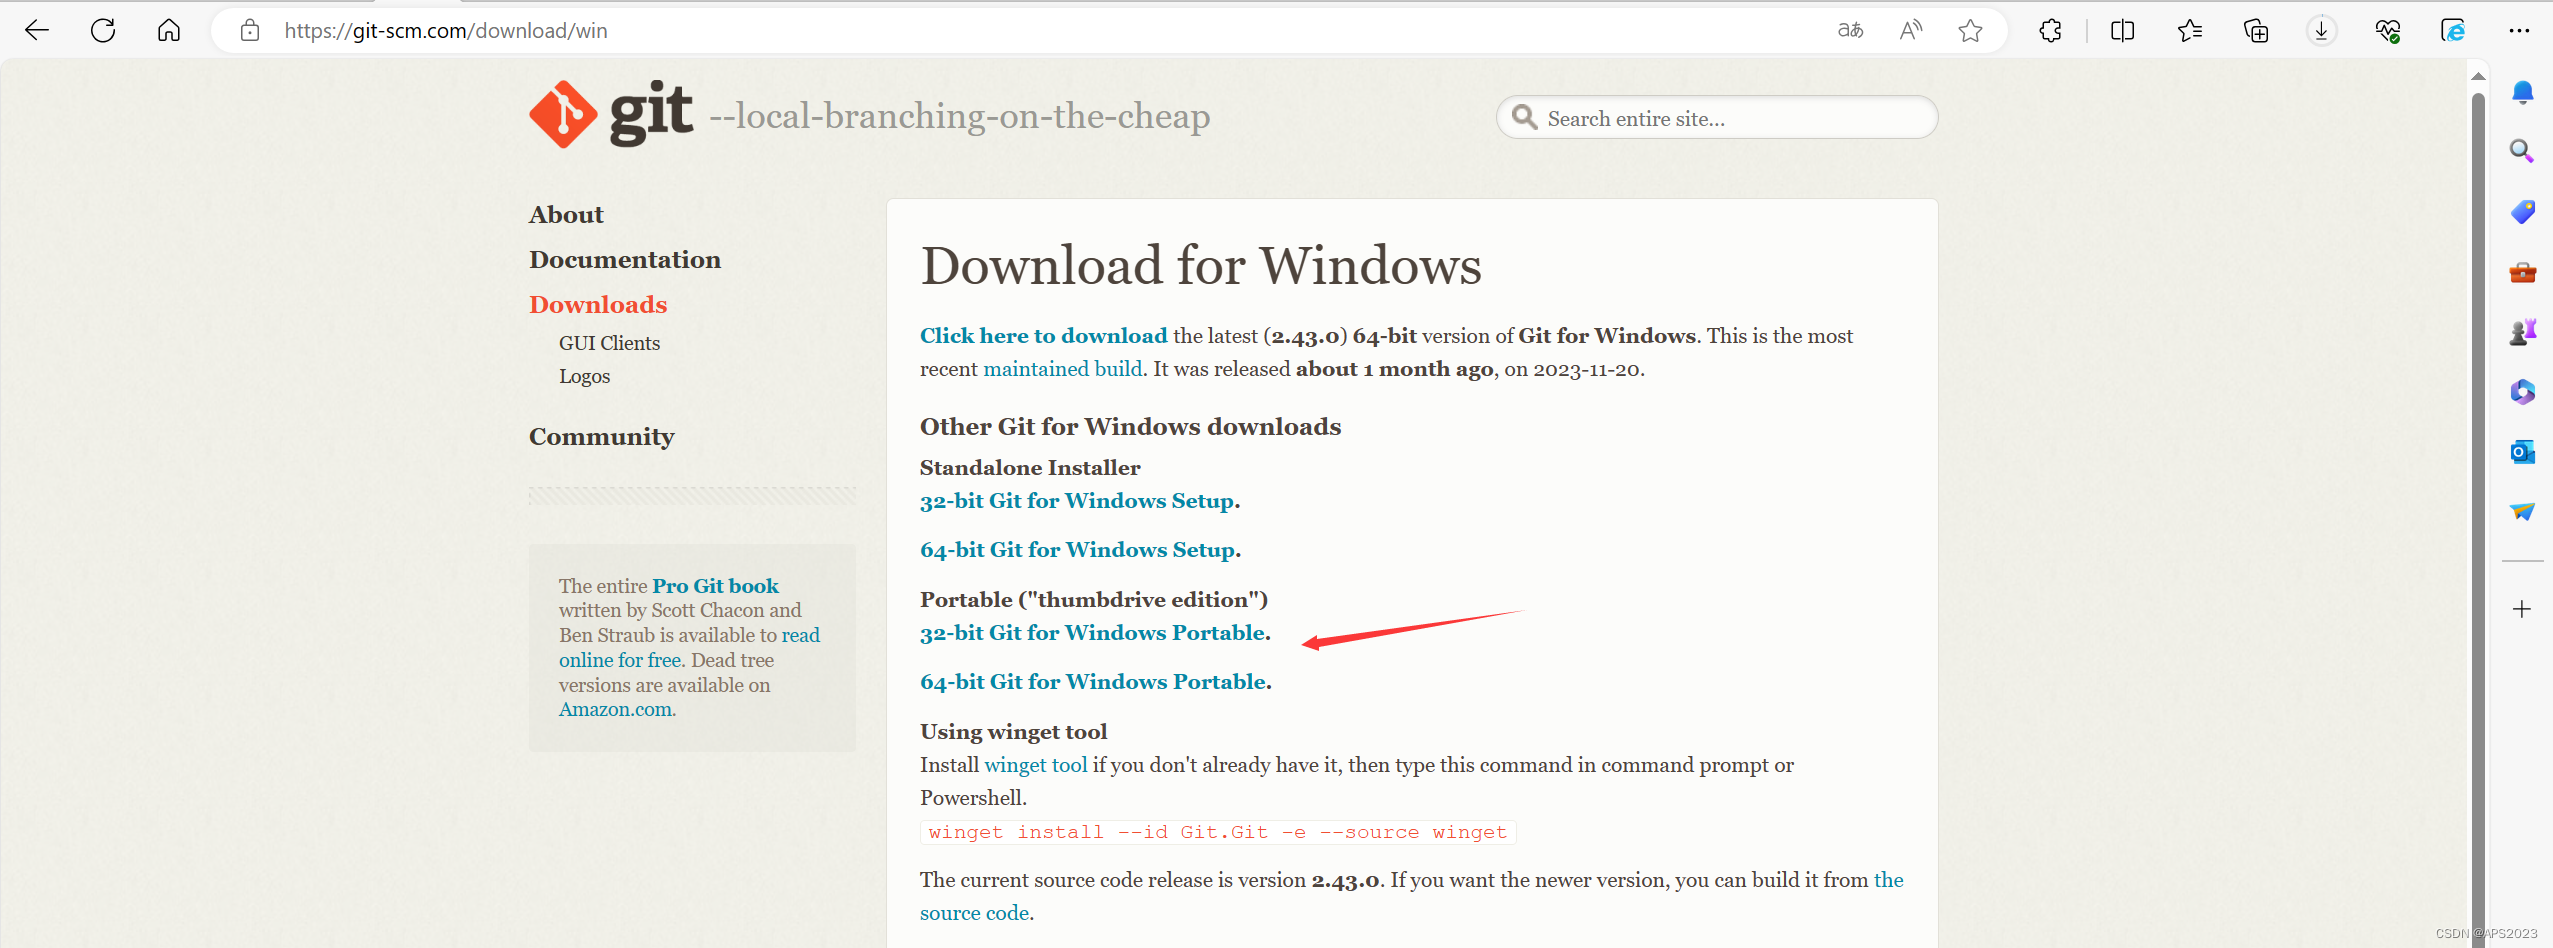Open the sidebar Outlook icon
Viewport: 2553px width, 948px height.
2522,451
